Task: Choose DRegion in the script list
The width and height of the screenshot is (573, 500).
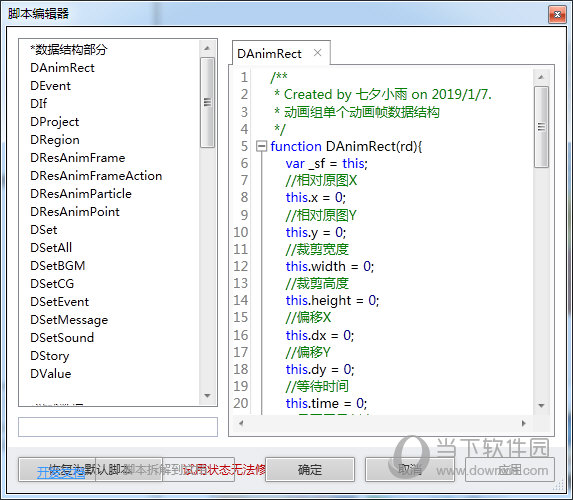Action: (55, 140)
